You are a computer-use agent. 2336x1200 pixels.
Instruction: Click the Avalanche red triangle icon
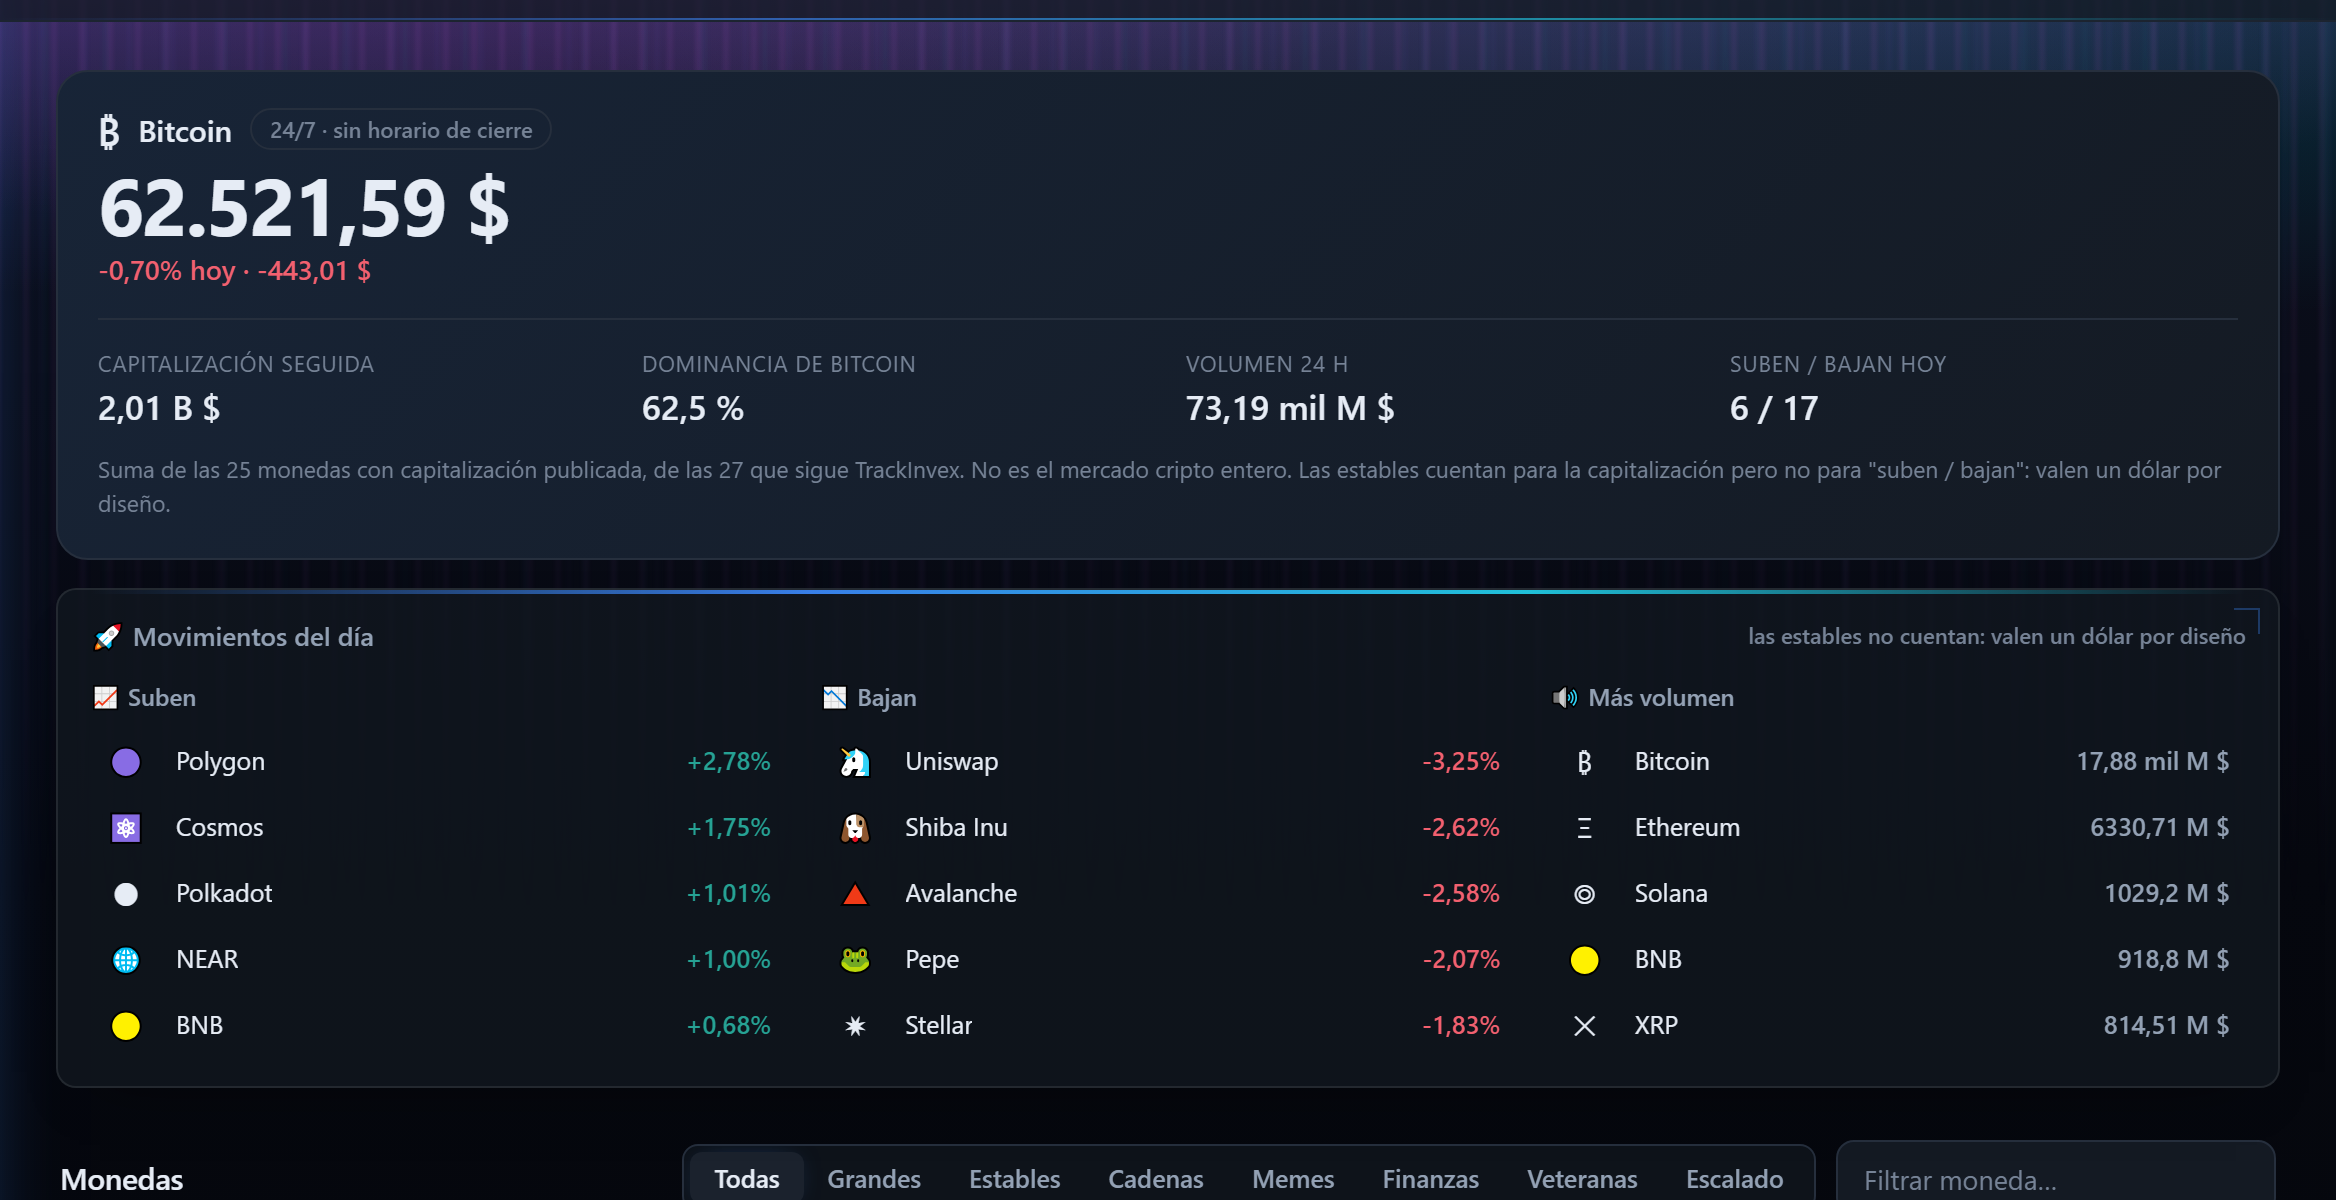855,894
